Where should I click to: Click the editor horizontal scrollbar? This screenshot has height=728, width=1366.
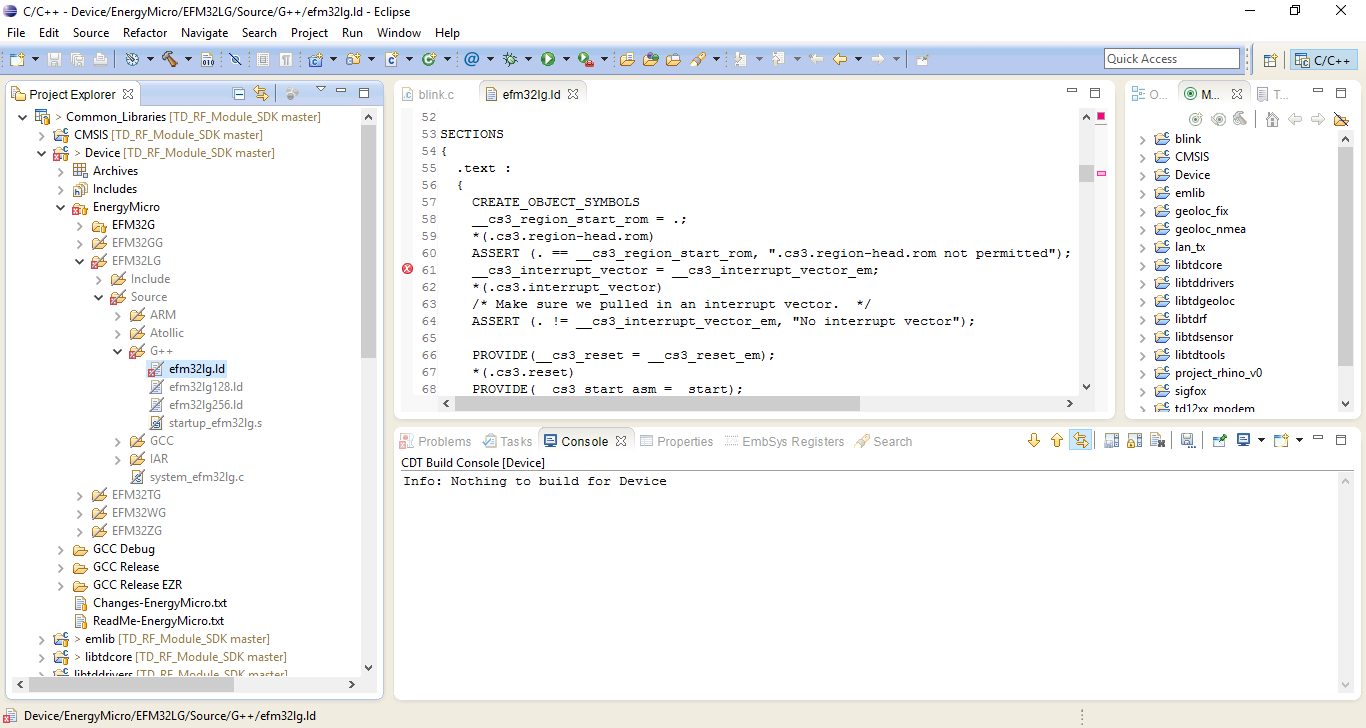click(657, 404)
